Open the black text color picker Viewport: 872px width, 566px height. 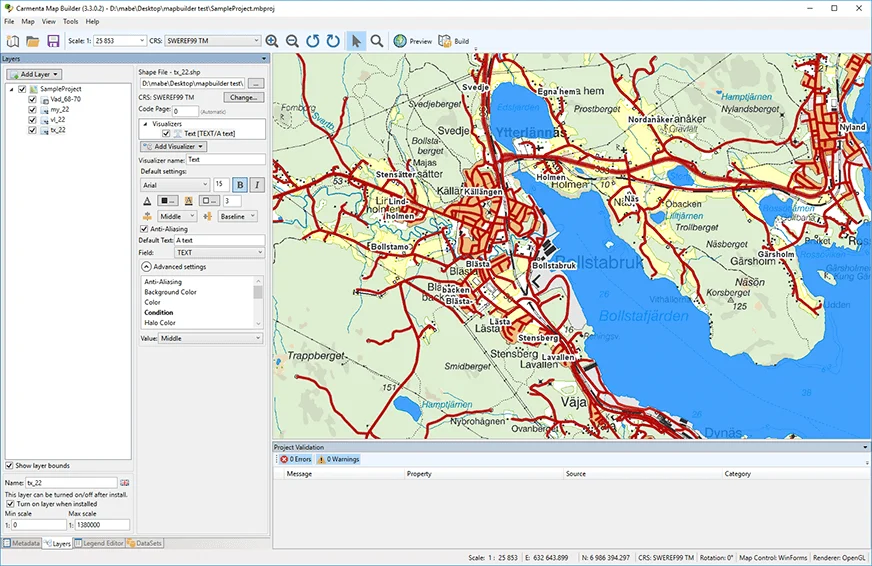(166, 201)
